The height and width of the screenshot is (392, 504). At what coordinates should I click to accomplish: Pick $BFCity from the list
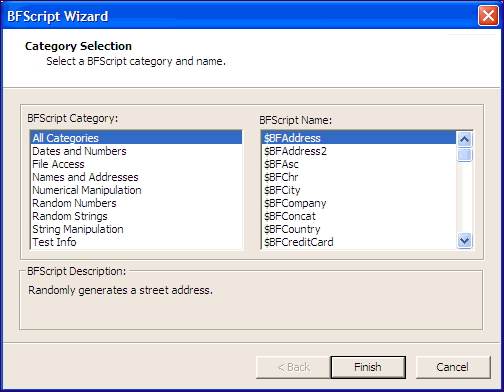pos(359,190)
